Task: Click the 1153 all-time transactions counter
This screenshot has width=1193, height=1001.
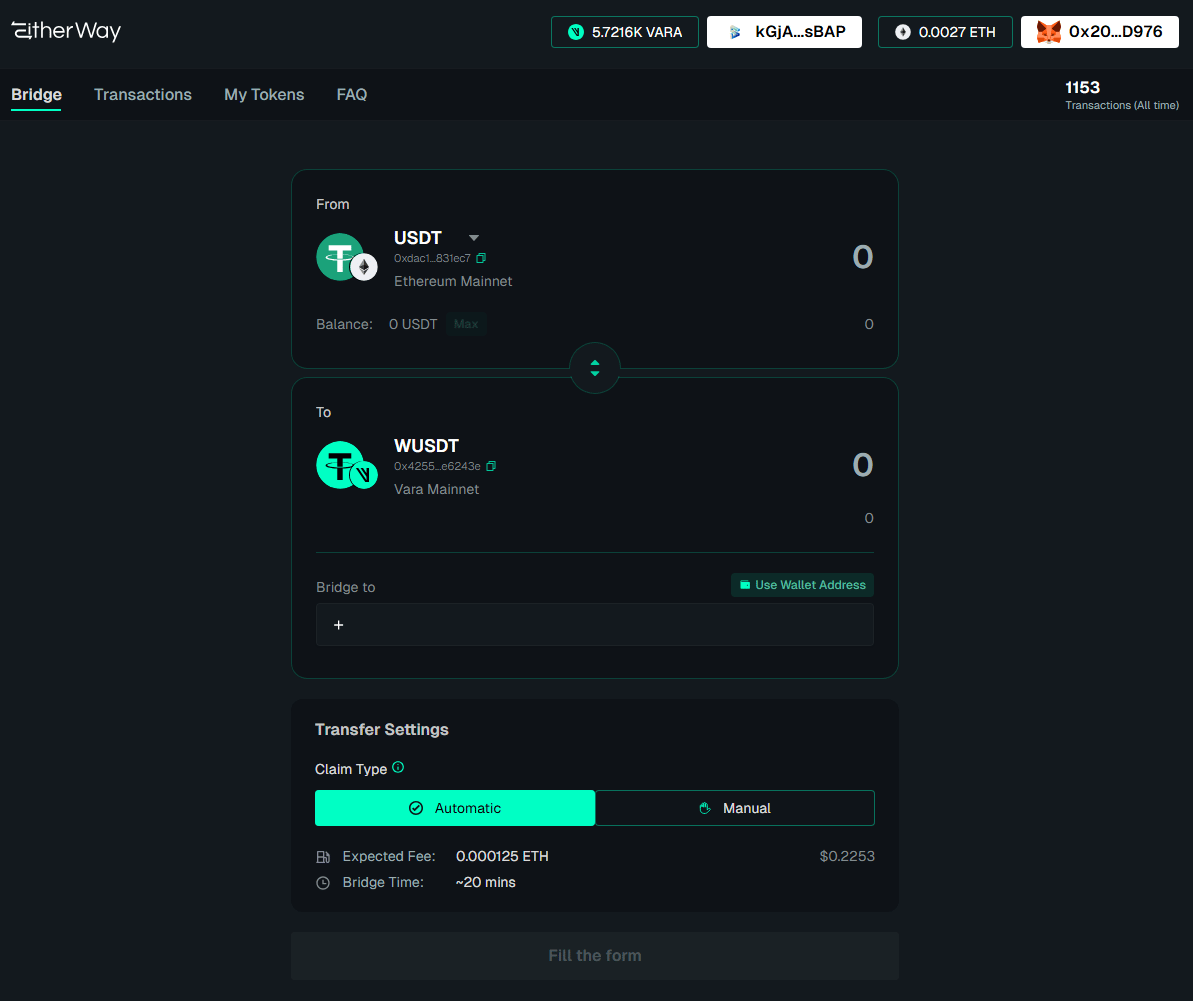Action: (x=1121, y=94)
